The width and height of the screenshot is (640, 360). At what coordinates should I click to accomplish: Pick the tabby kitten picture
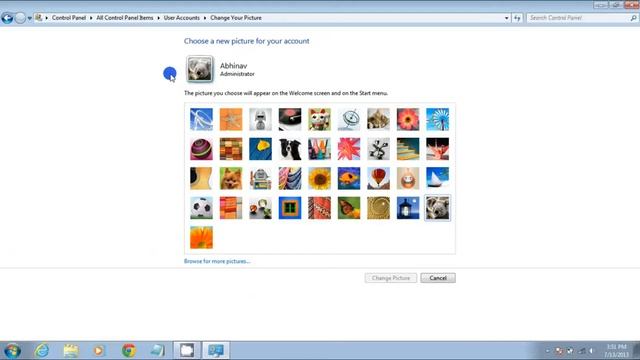[x=378, y=119]
